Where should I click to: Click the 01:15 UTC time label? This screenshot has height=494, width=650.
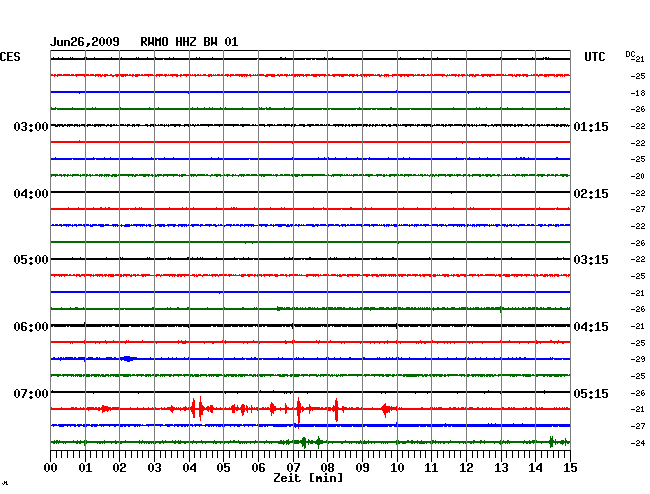coord(591,126)
